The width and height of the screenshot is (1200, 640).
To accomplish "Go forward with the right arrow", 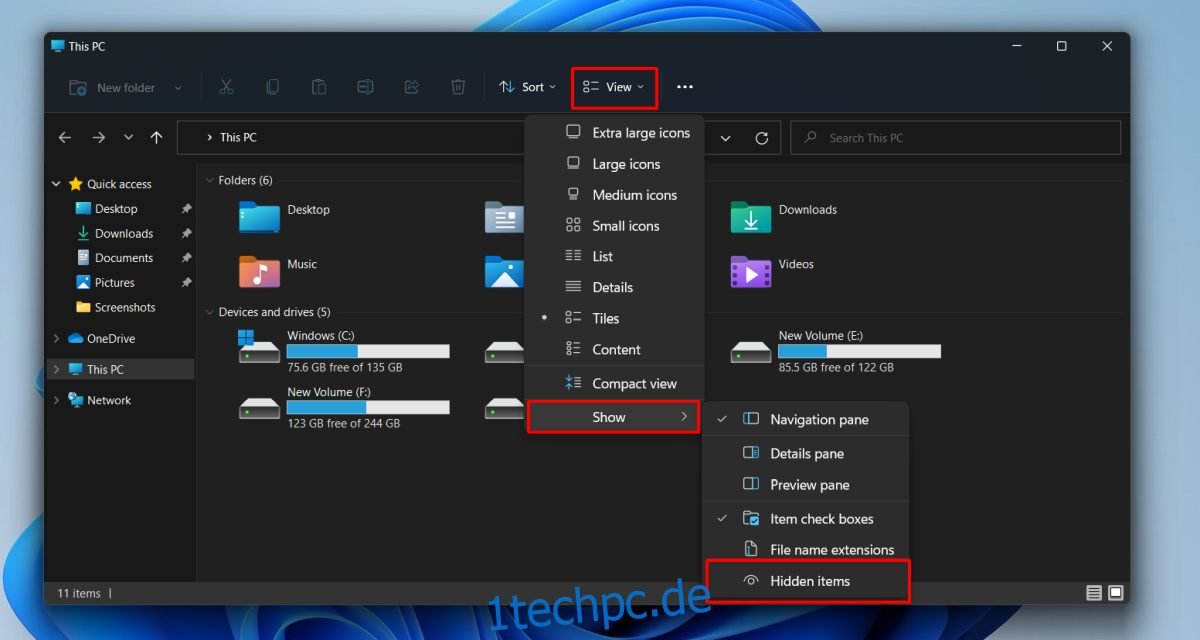I will (98, 138).
